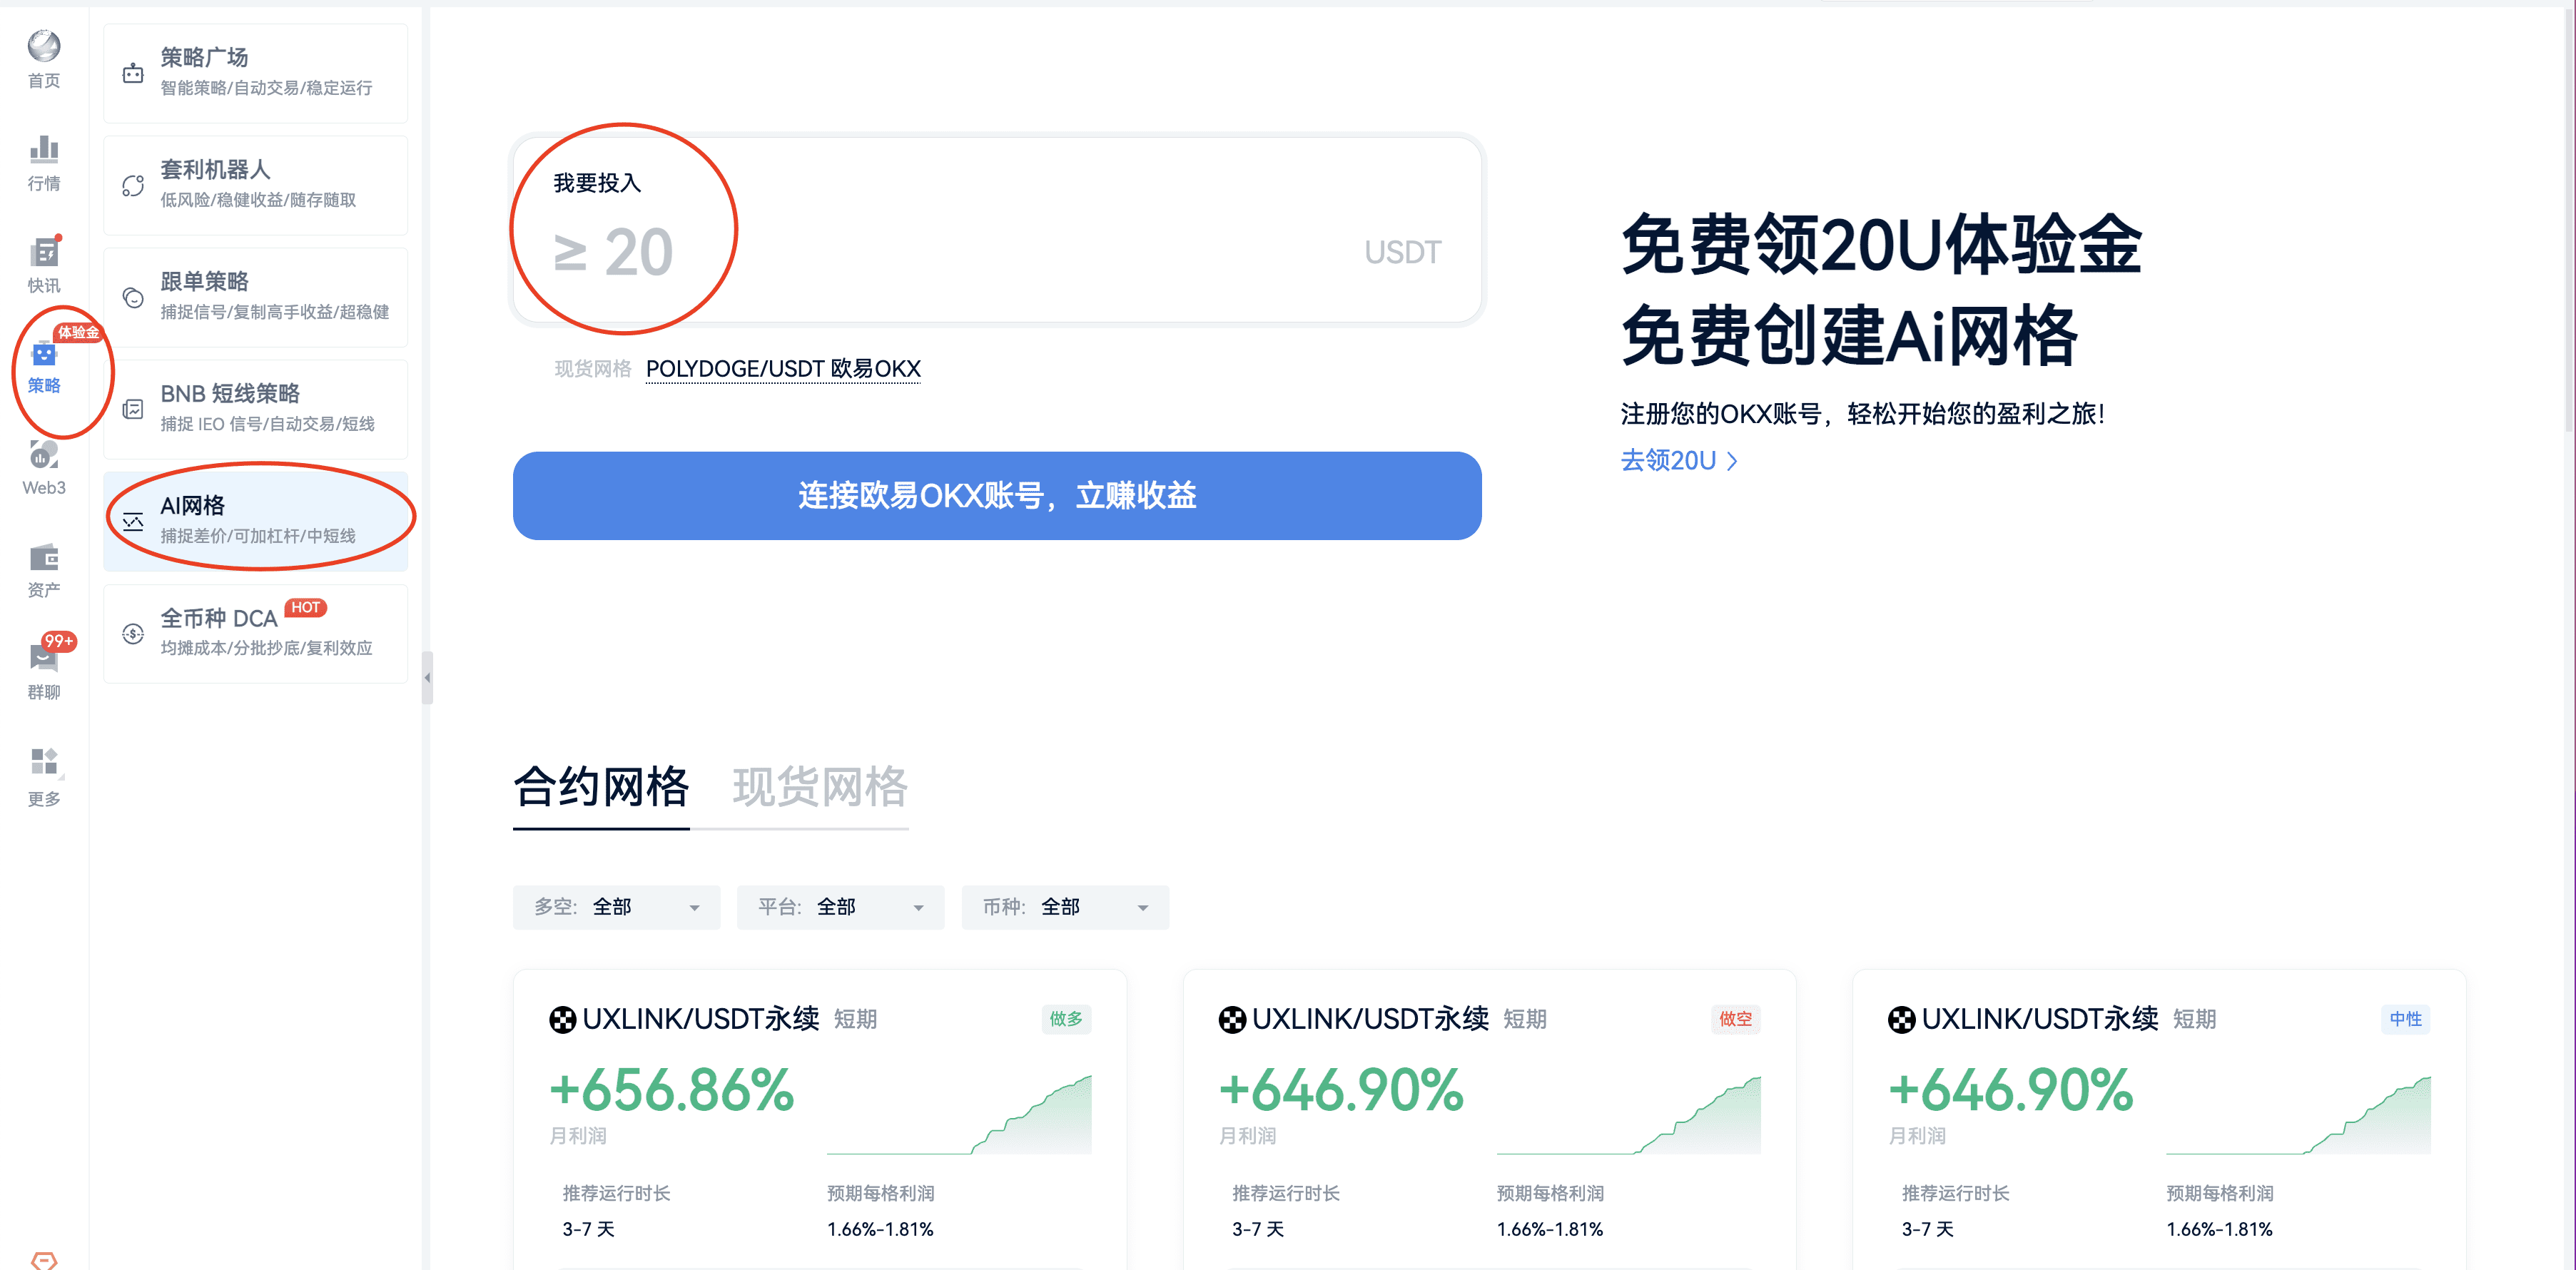Click the +656.86% monthly profit value
Viewport: 2576px width, 1270px height.
672,1090
